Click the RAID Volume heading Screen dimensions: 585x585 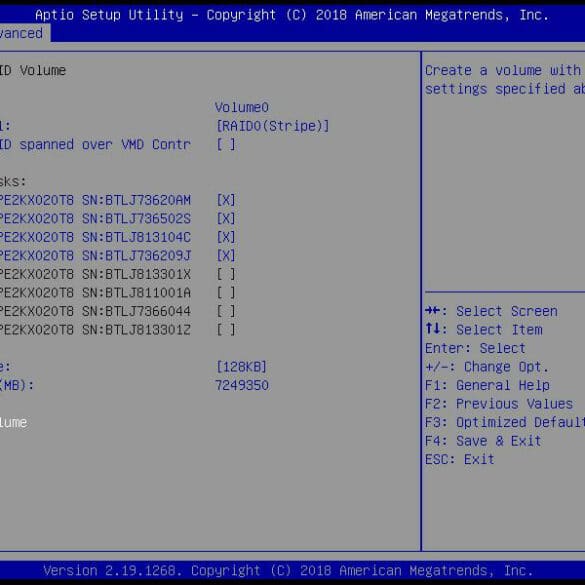click(x=33, y=71)
